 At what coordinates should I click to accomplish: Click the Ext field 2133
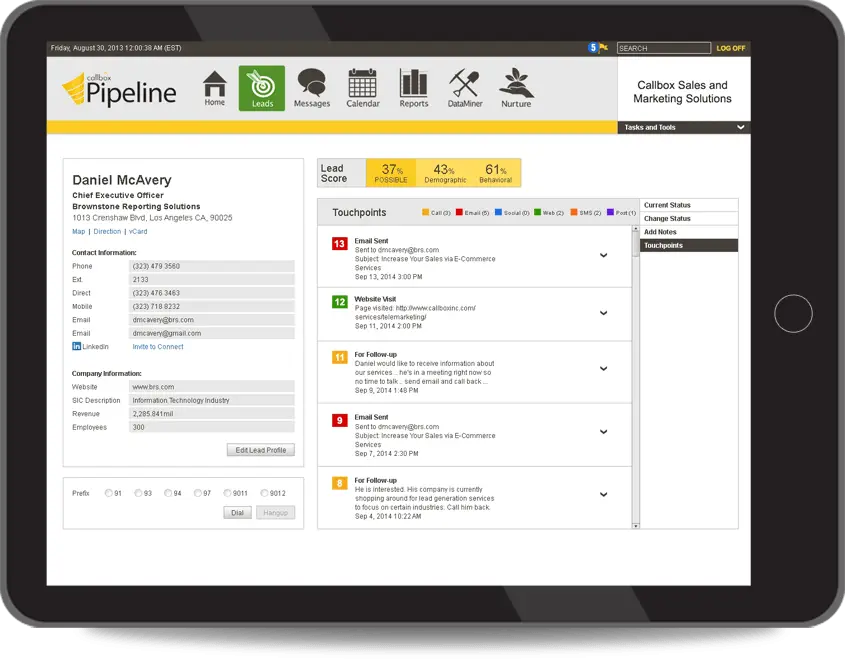212,280
